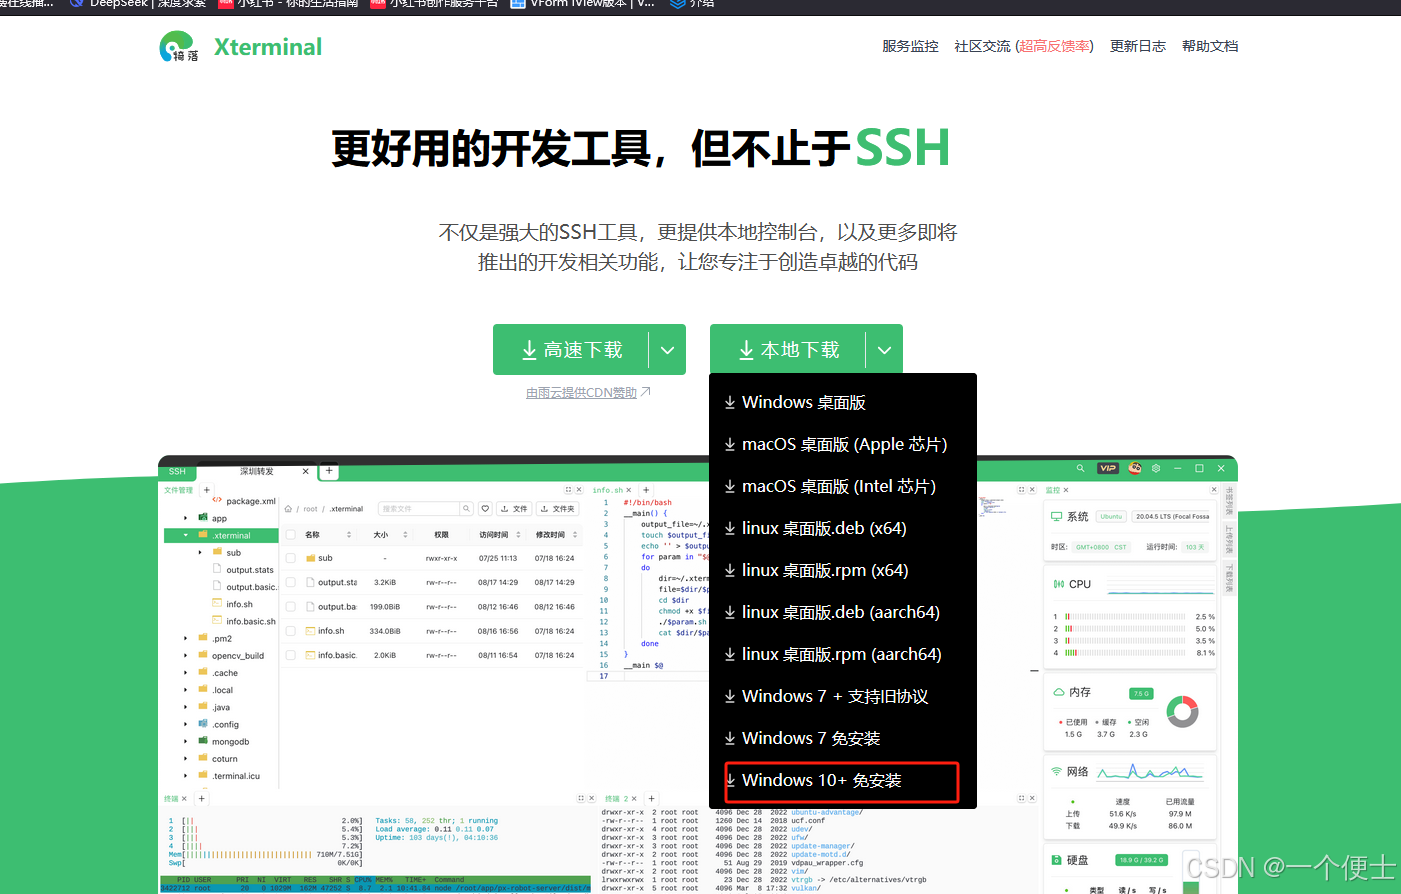Open the 服务监控 navigation link
Viewport: 1401px width, 894px height.
pos(910,46)
